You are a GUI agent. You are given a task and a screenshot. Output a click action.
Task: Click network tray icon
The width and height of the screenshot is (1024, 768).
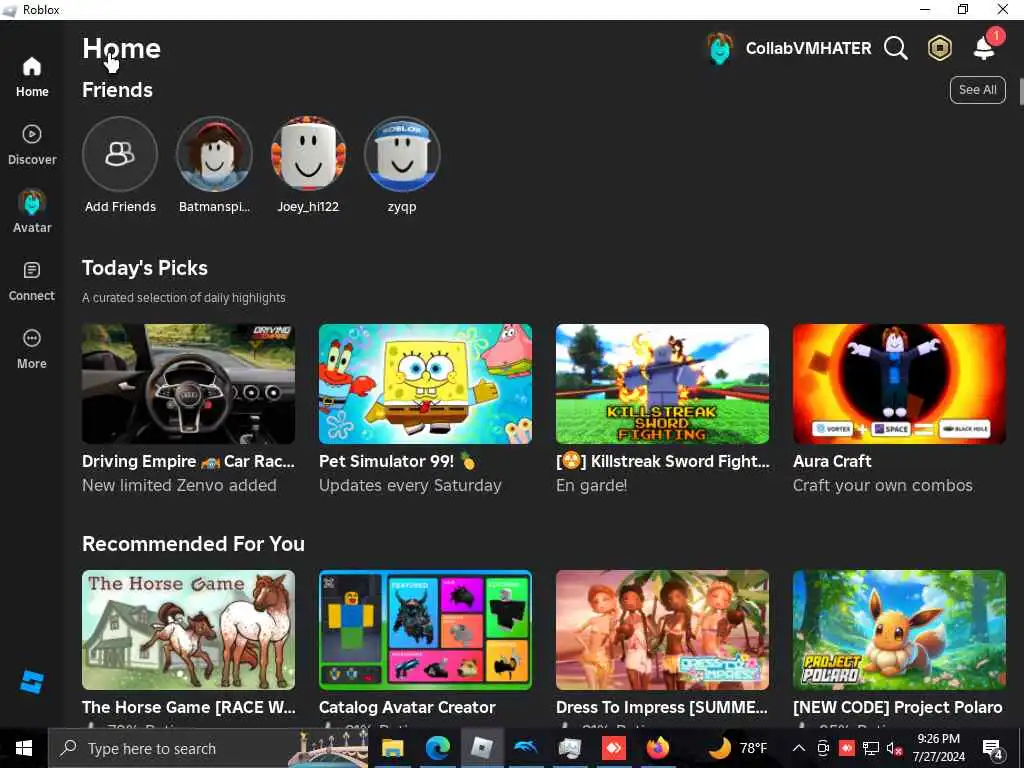[x=871, y=748]
